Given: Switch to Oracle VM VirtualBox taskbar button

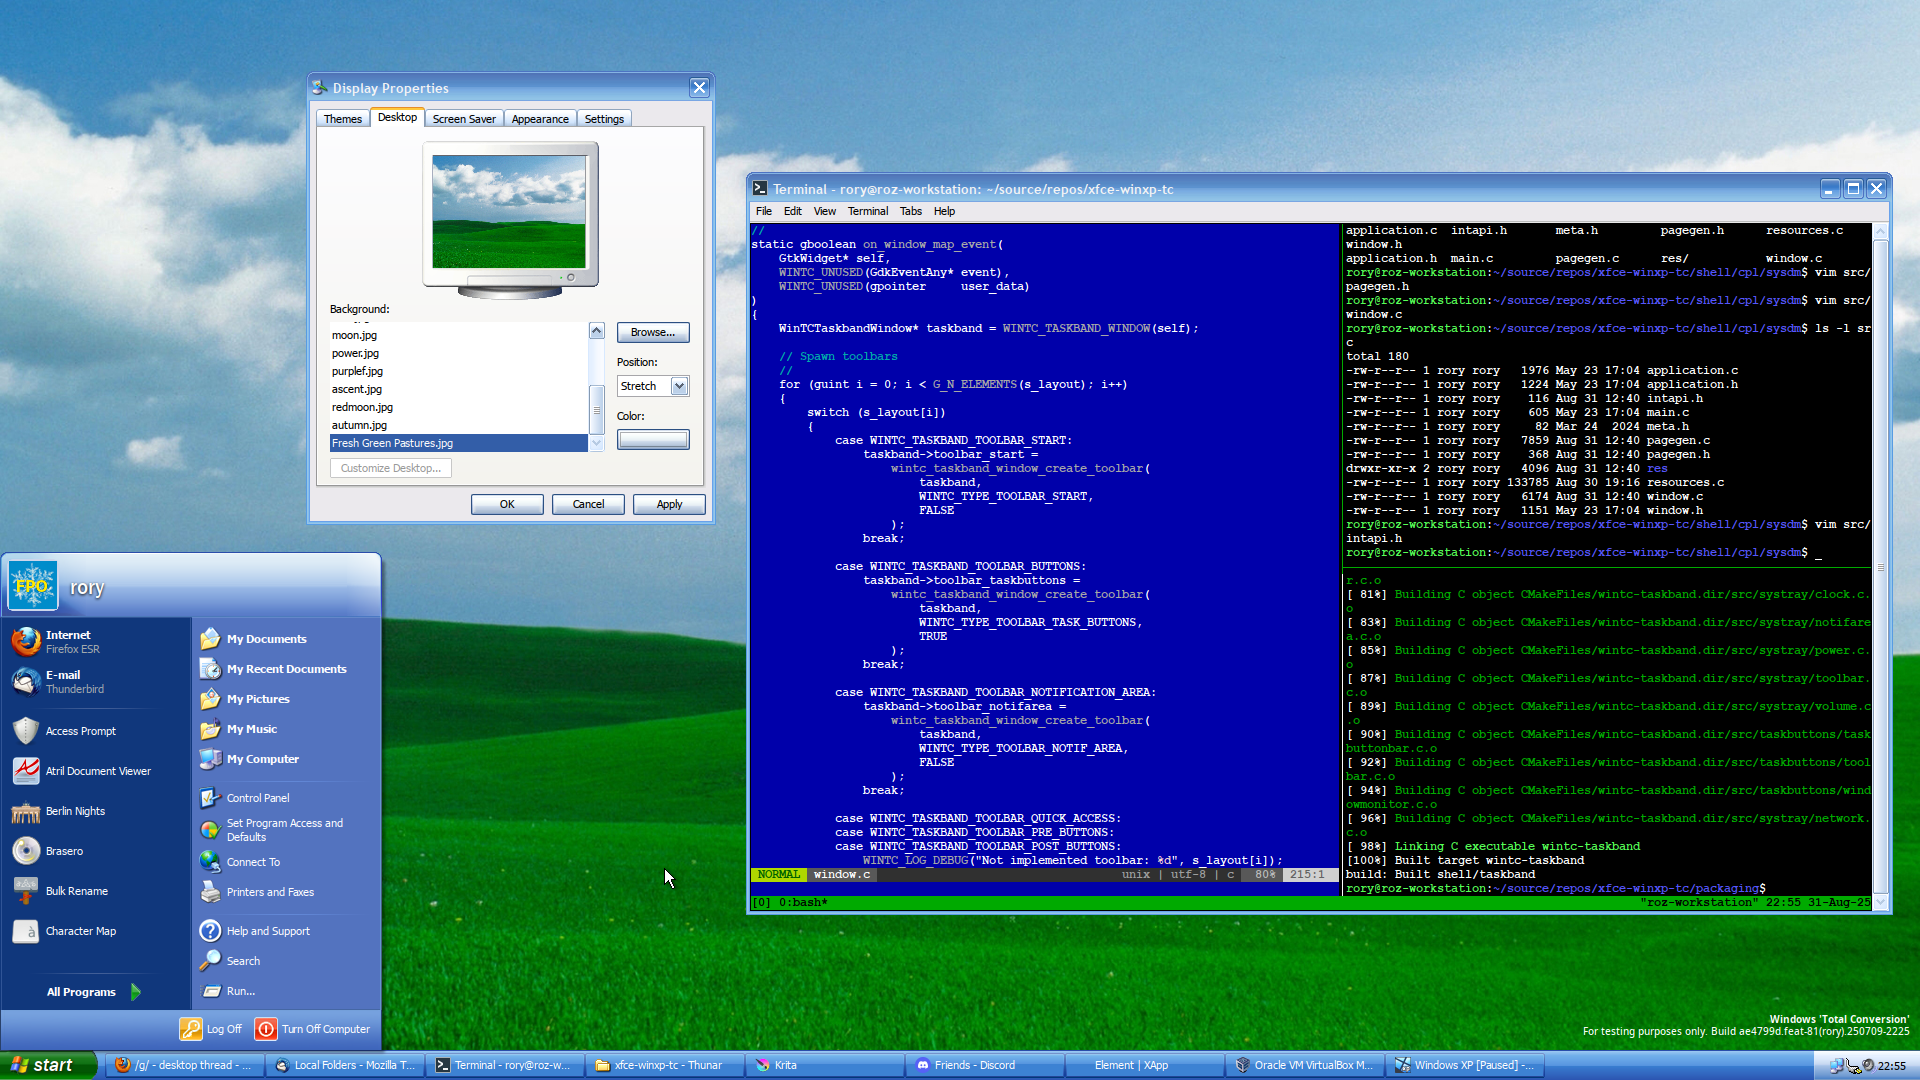Looking at the screenshot, I should click(1304, 1065).
